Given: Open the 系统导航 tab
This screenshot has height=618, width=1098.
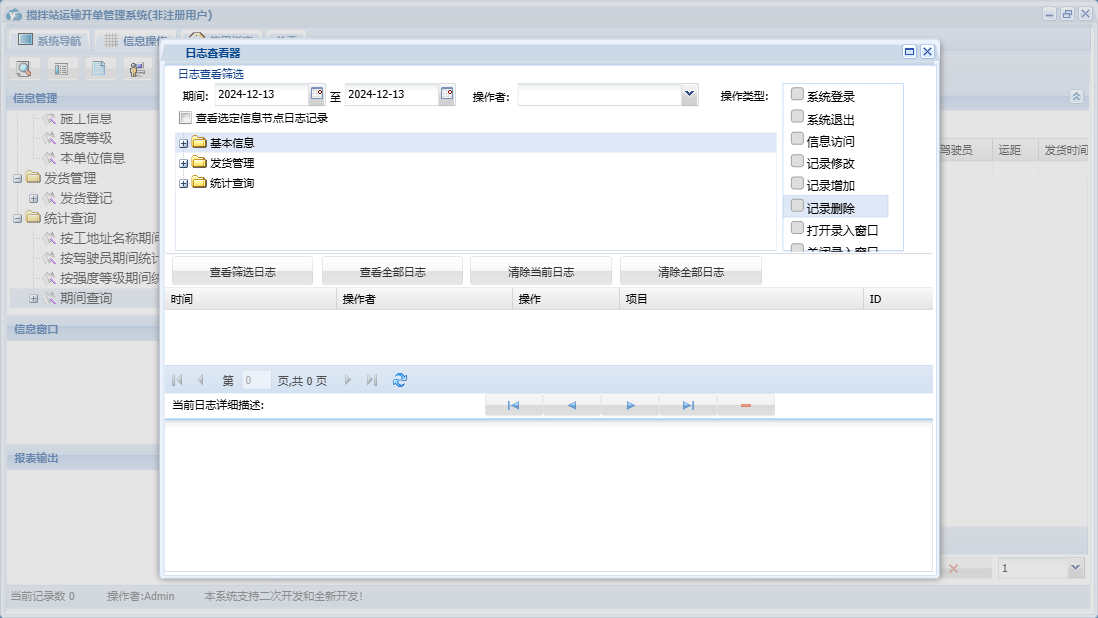Looking at the screenshot, I should point(50,41).
